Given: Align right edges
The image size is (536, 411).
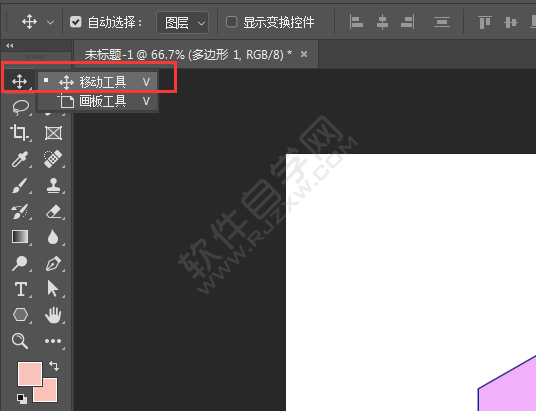Looking at the screenshot, I should click(x=407, y=22).
